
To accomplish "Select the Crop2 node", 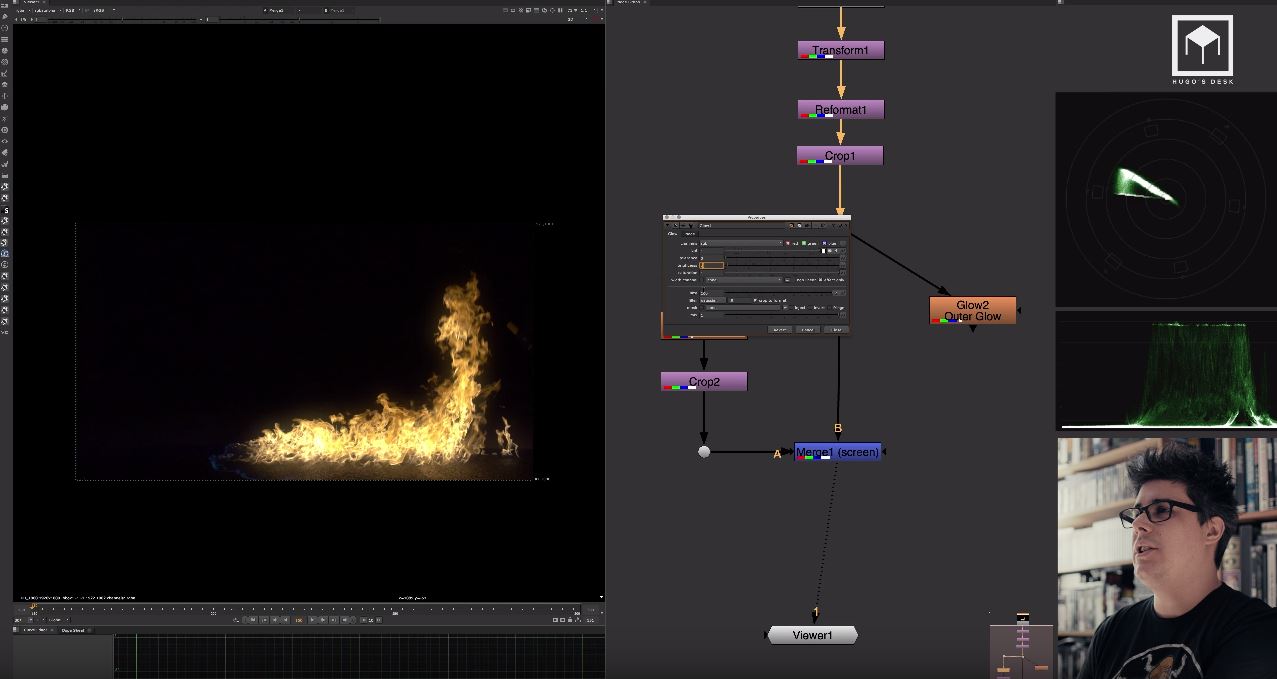I will [x=704, y=380].
